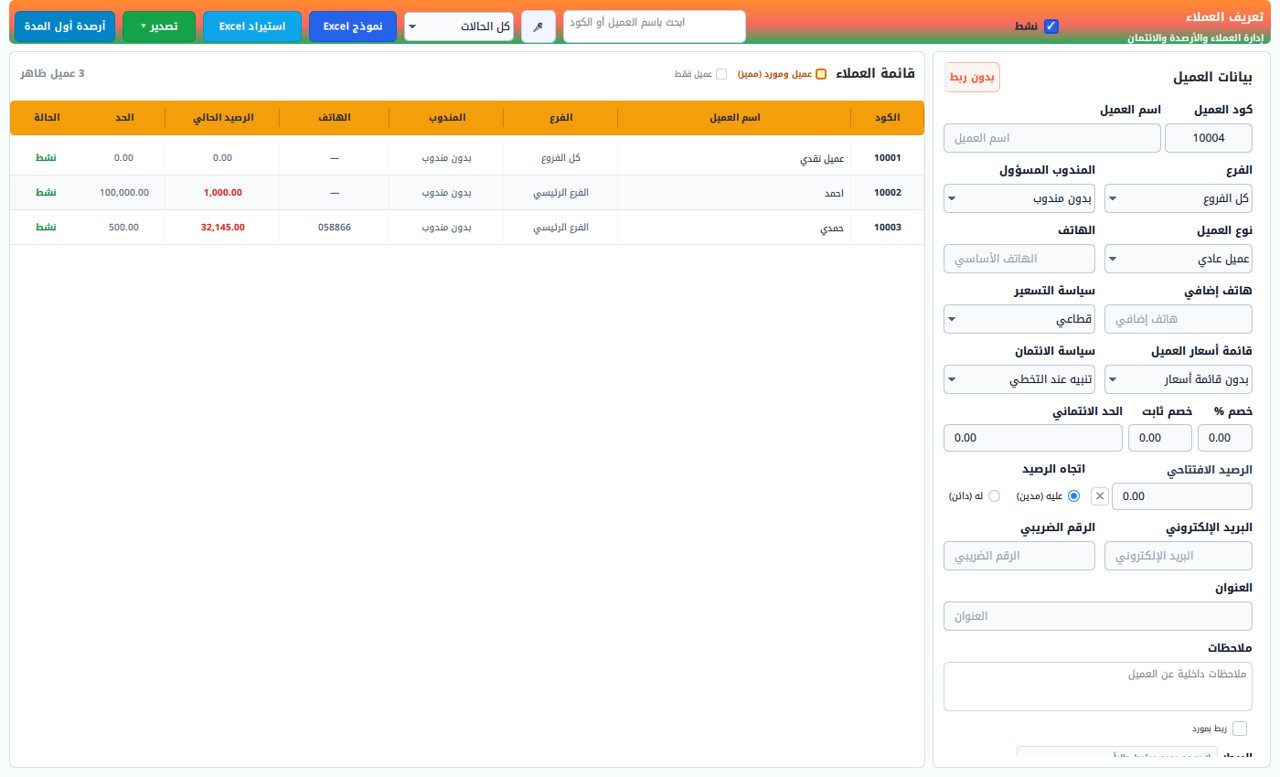
Task: Click the الكود column header
Action: click(x=887, y=117)
